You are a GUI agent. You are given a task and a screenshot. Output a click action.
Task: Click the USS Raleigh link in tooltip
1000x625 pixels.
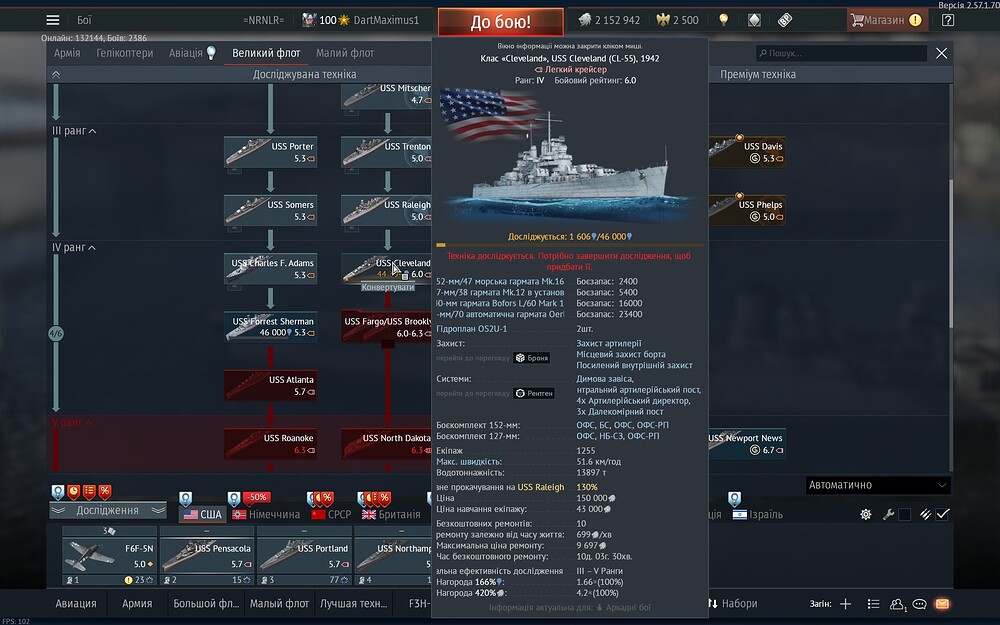(541, 487)
